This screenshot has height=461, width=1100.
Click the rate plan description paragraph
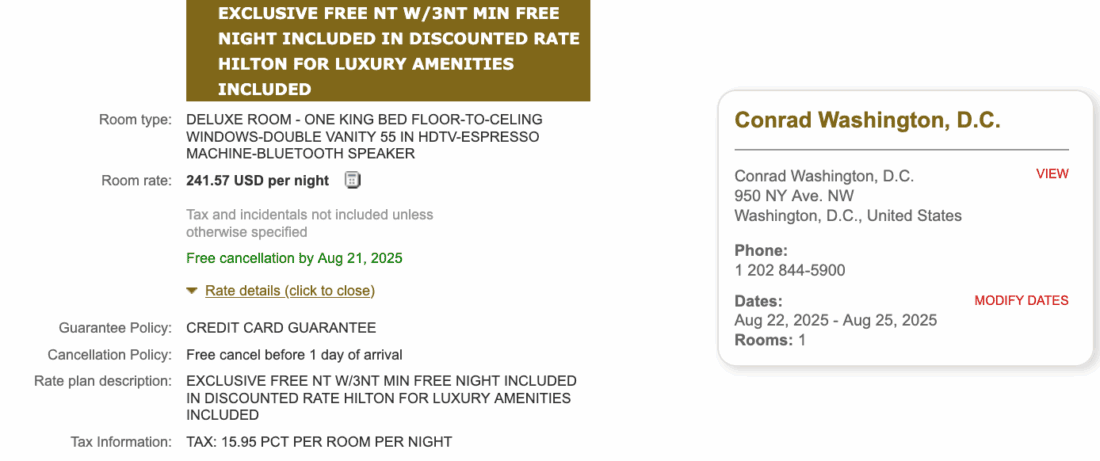[381, 398]
